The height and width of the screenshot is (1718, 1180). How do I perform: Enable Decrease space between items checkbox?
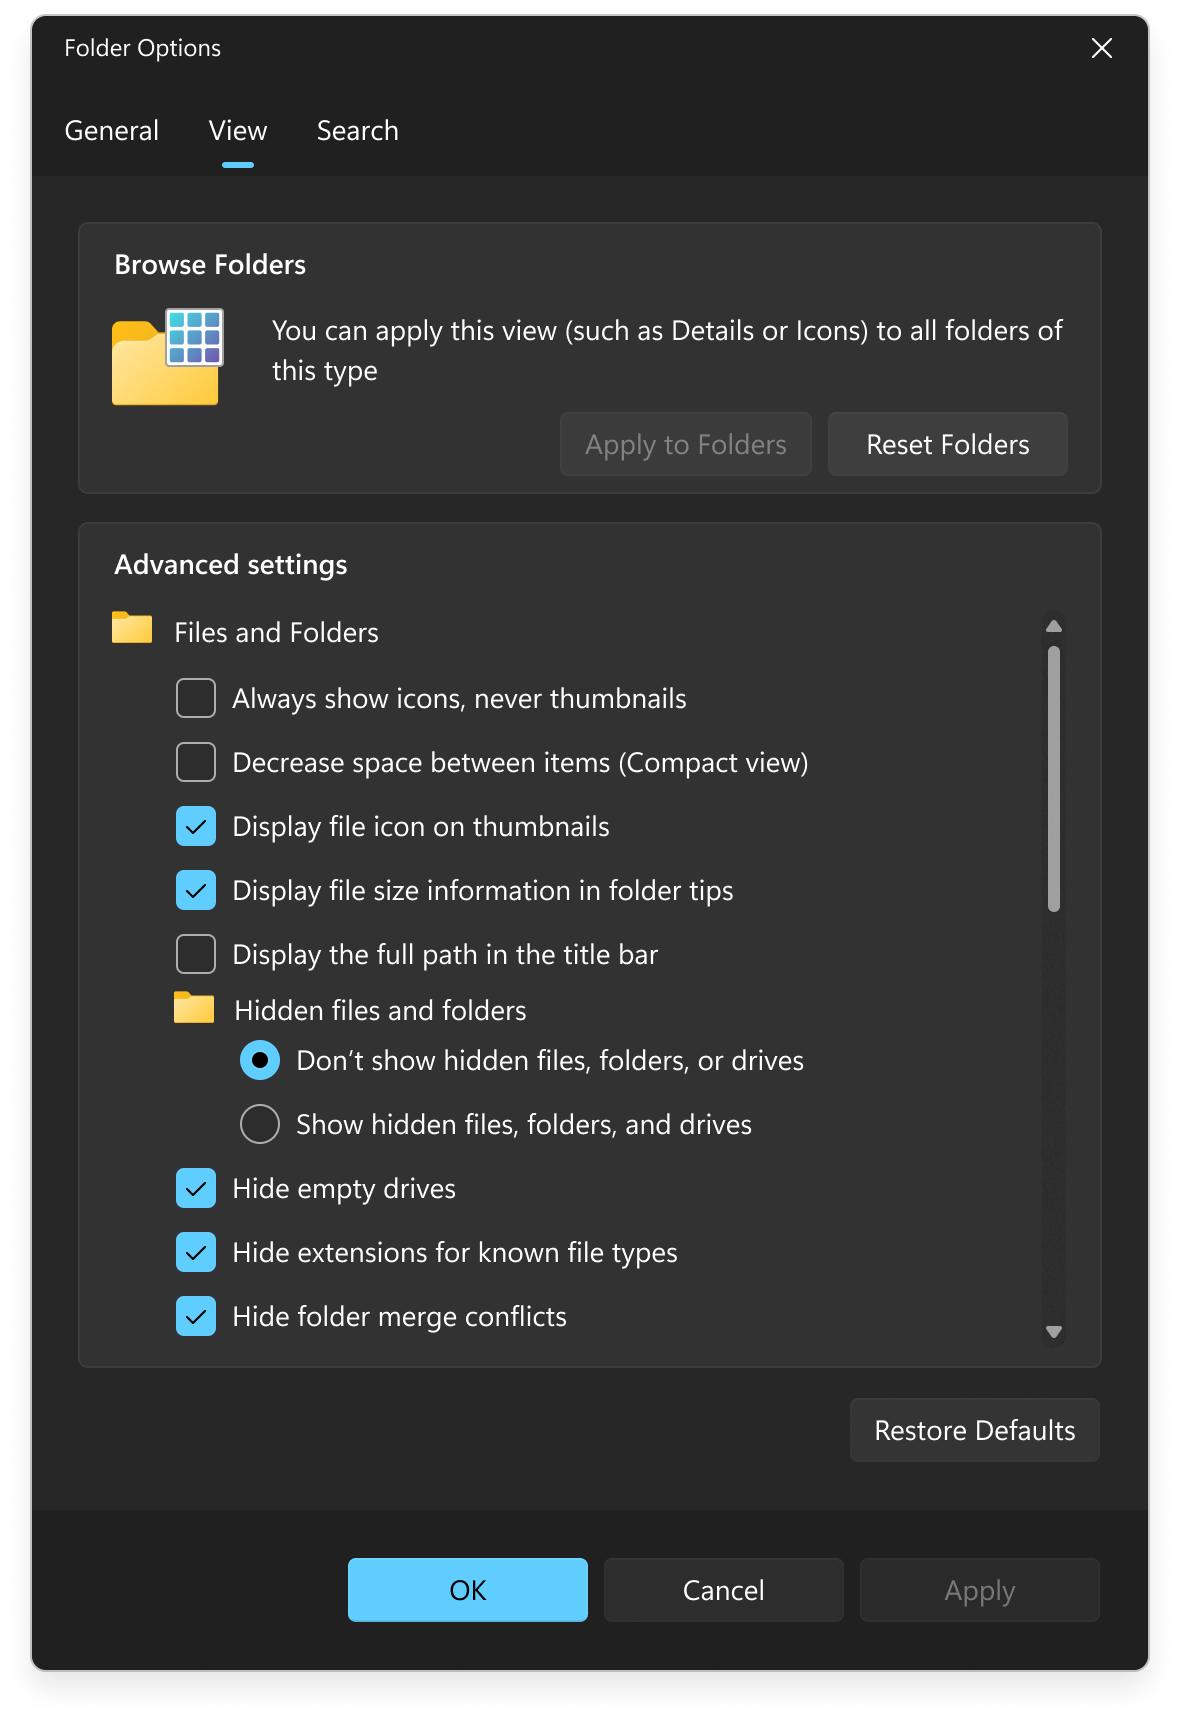[x=196, y=762]
